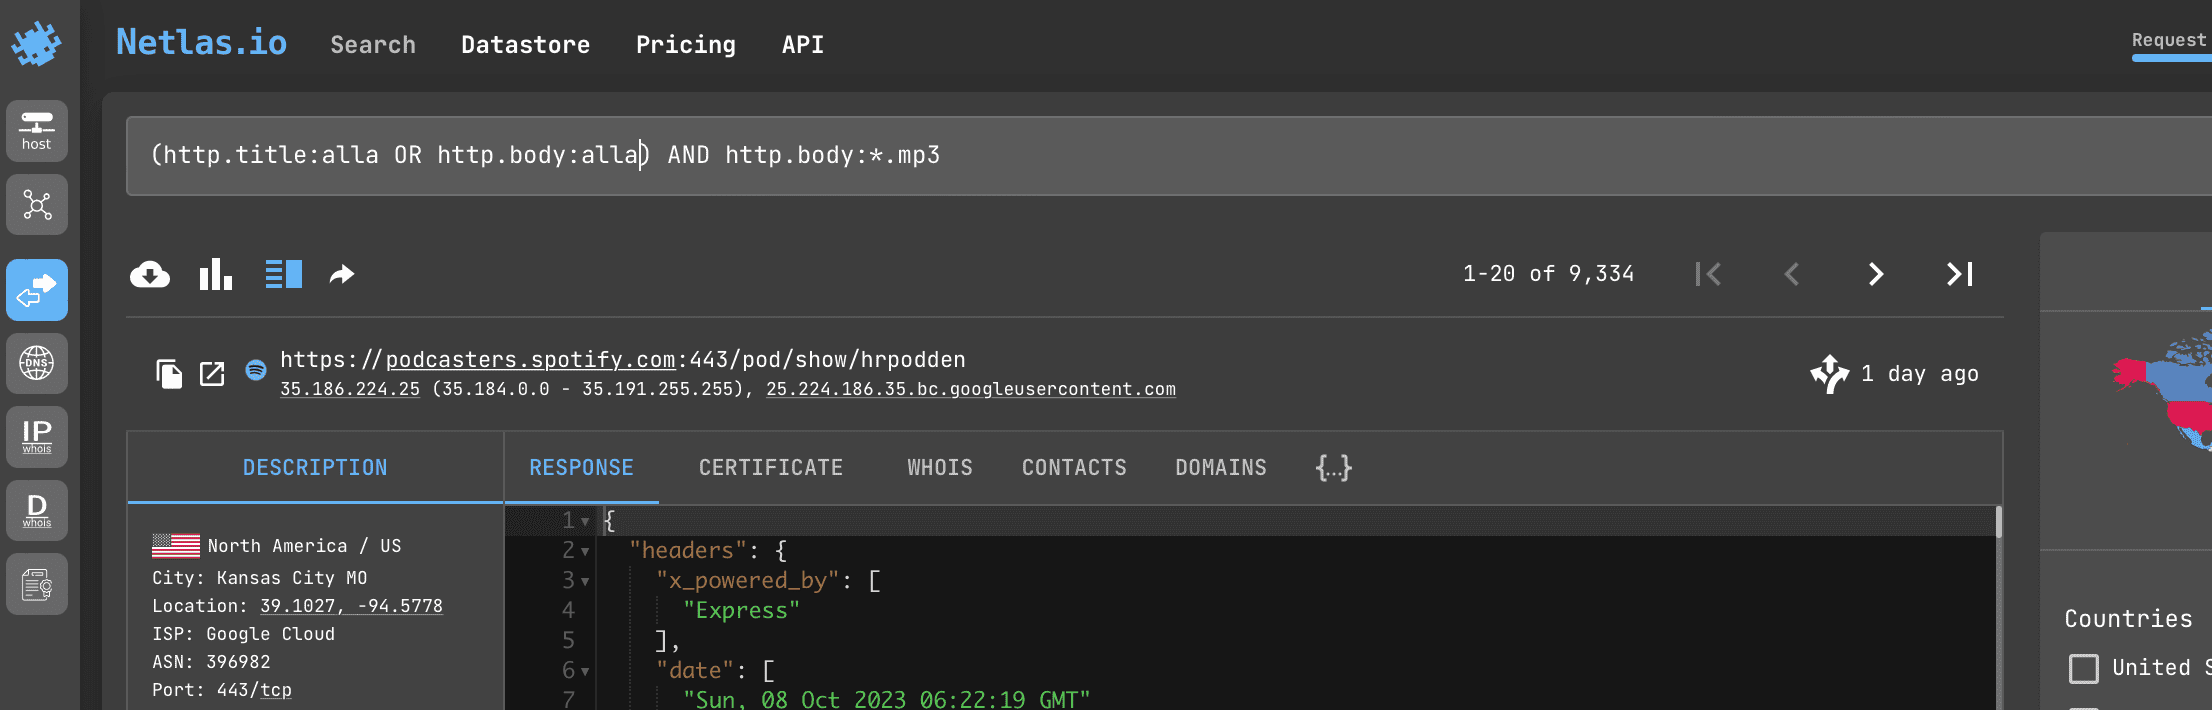Open the API nav item
This screenshot has width=2212, height=710.
point(803,45)
